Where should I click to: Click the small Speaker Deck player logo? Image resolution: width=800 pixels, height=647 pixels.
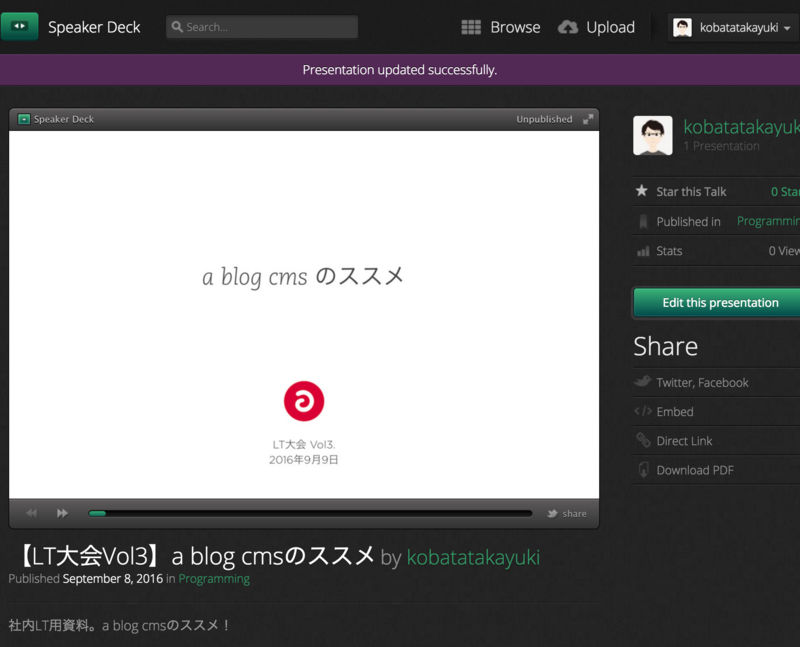click(x=23, y=119)
